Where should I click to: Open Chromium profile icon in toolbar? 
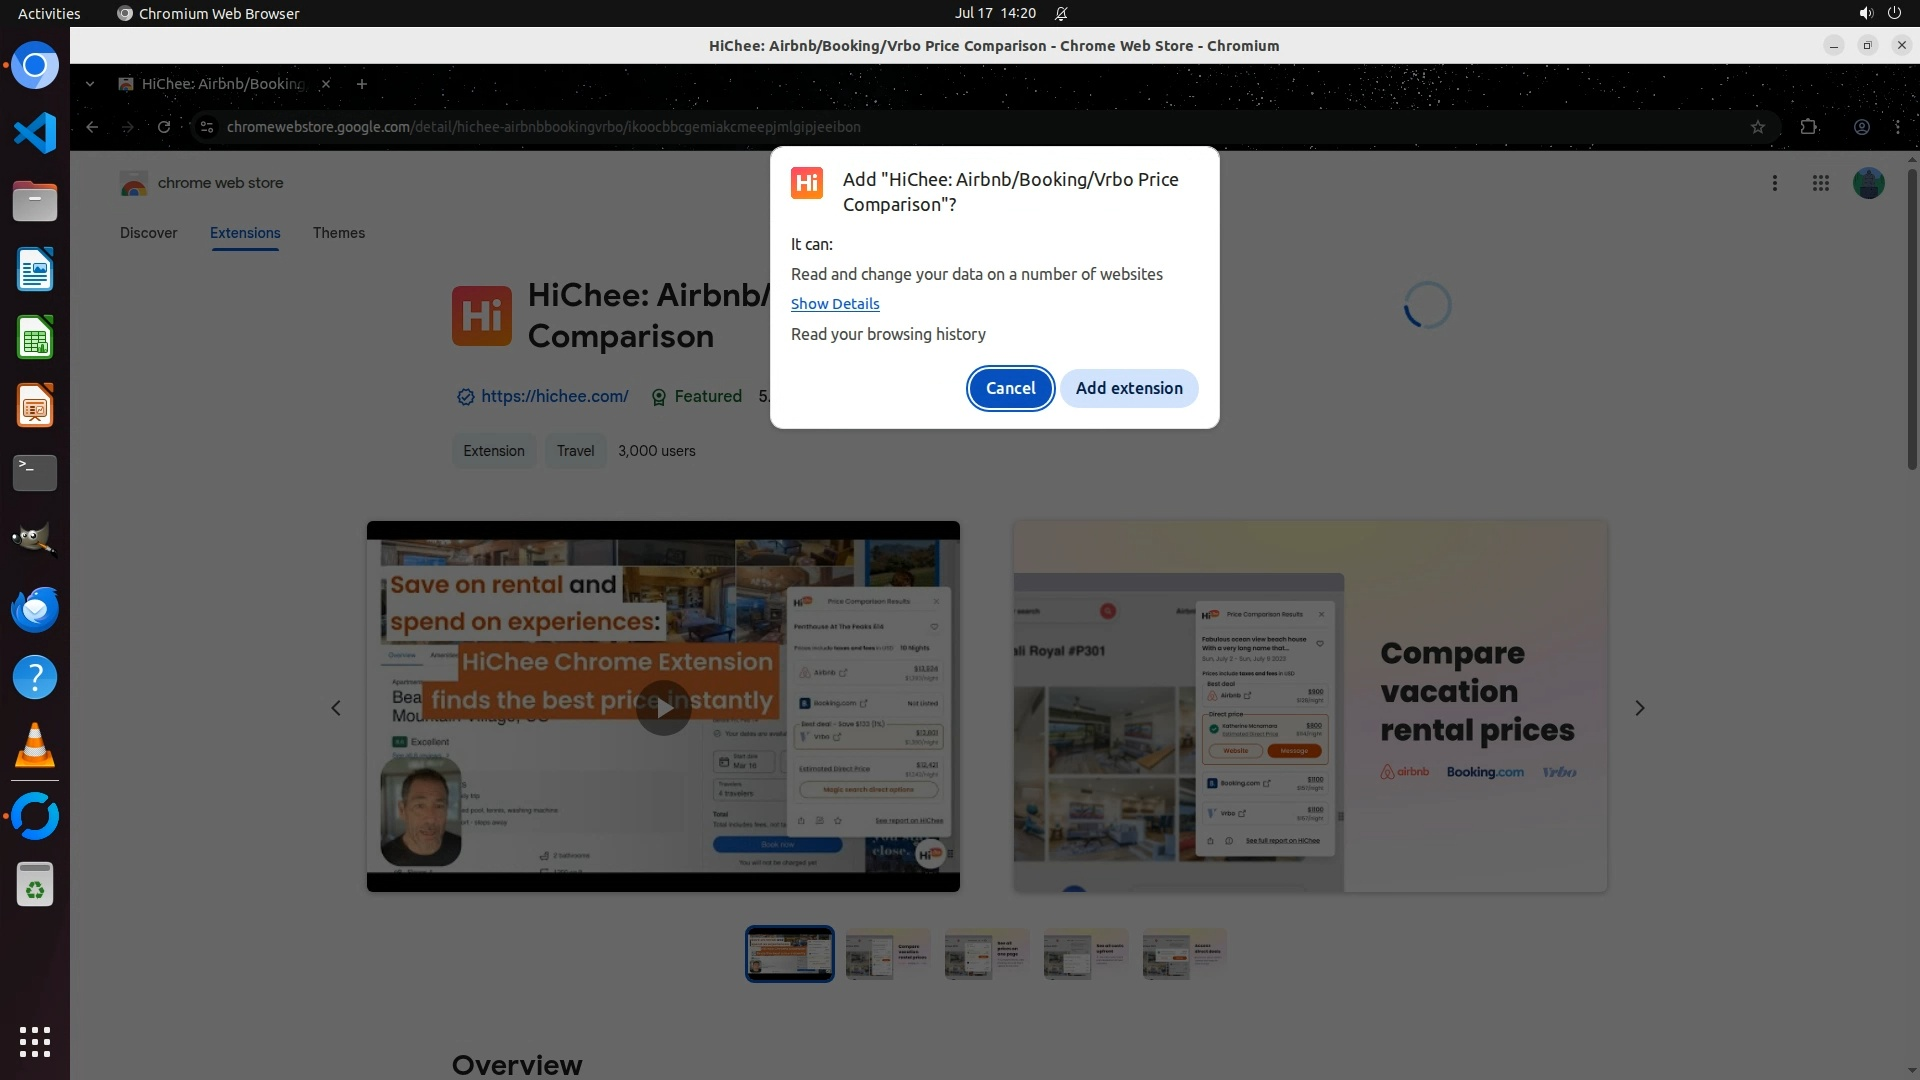1861,127
